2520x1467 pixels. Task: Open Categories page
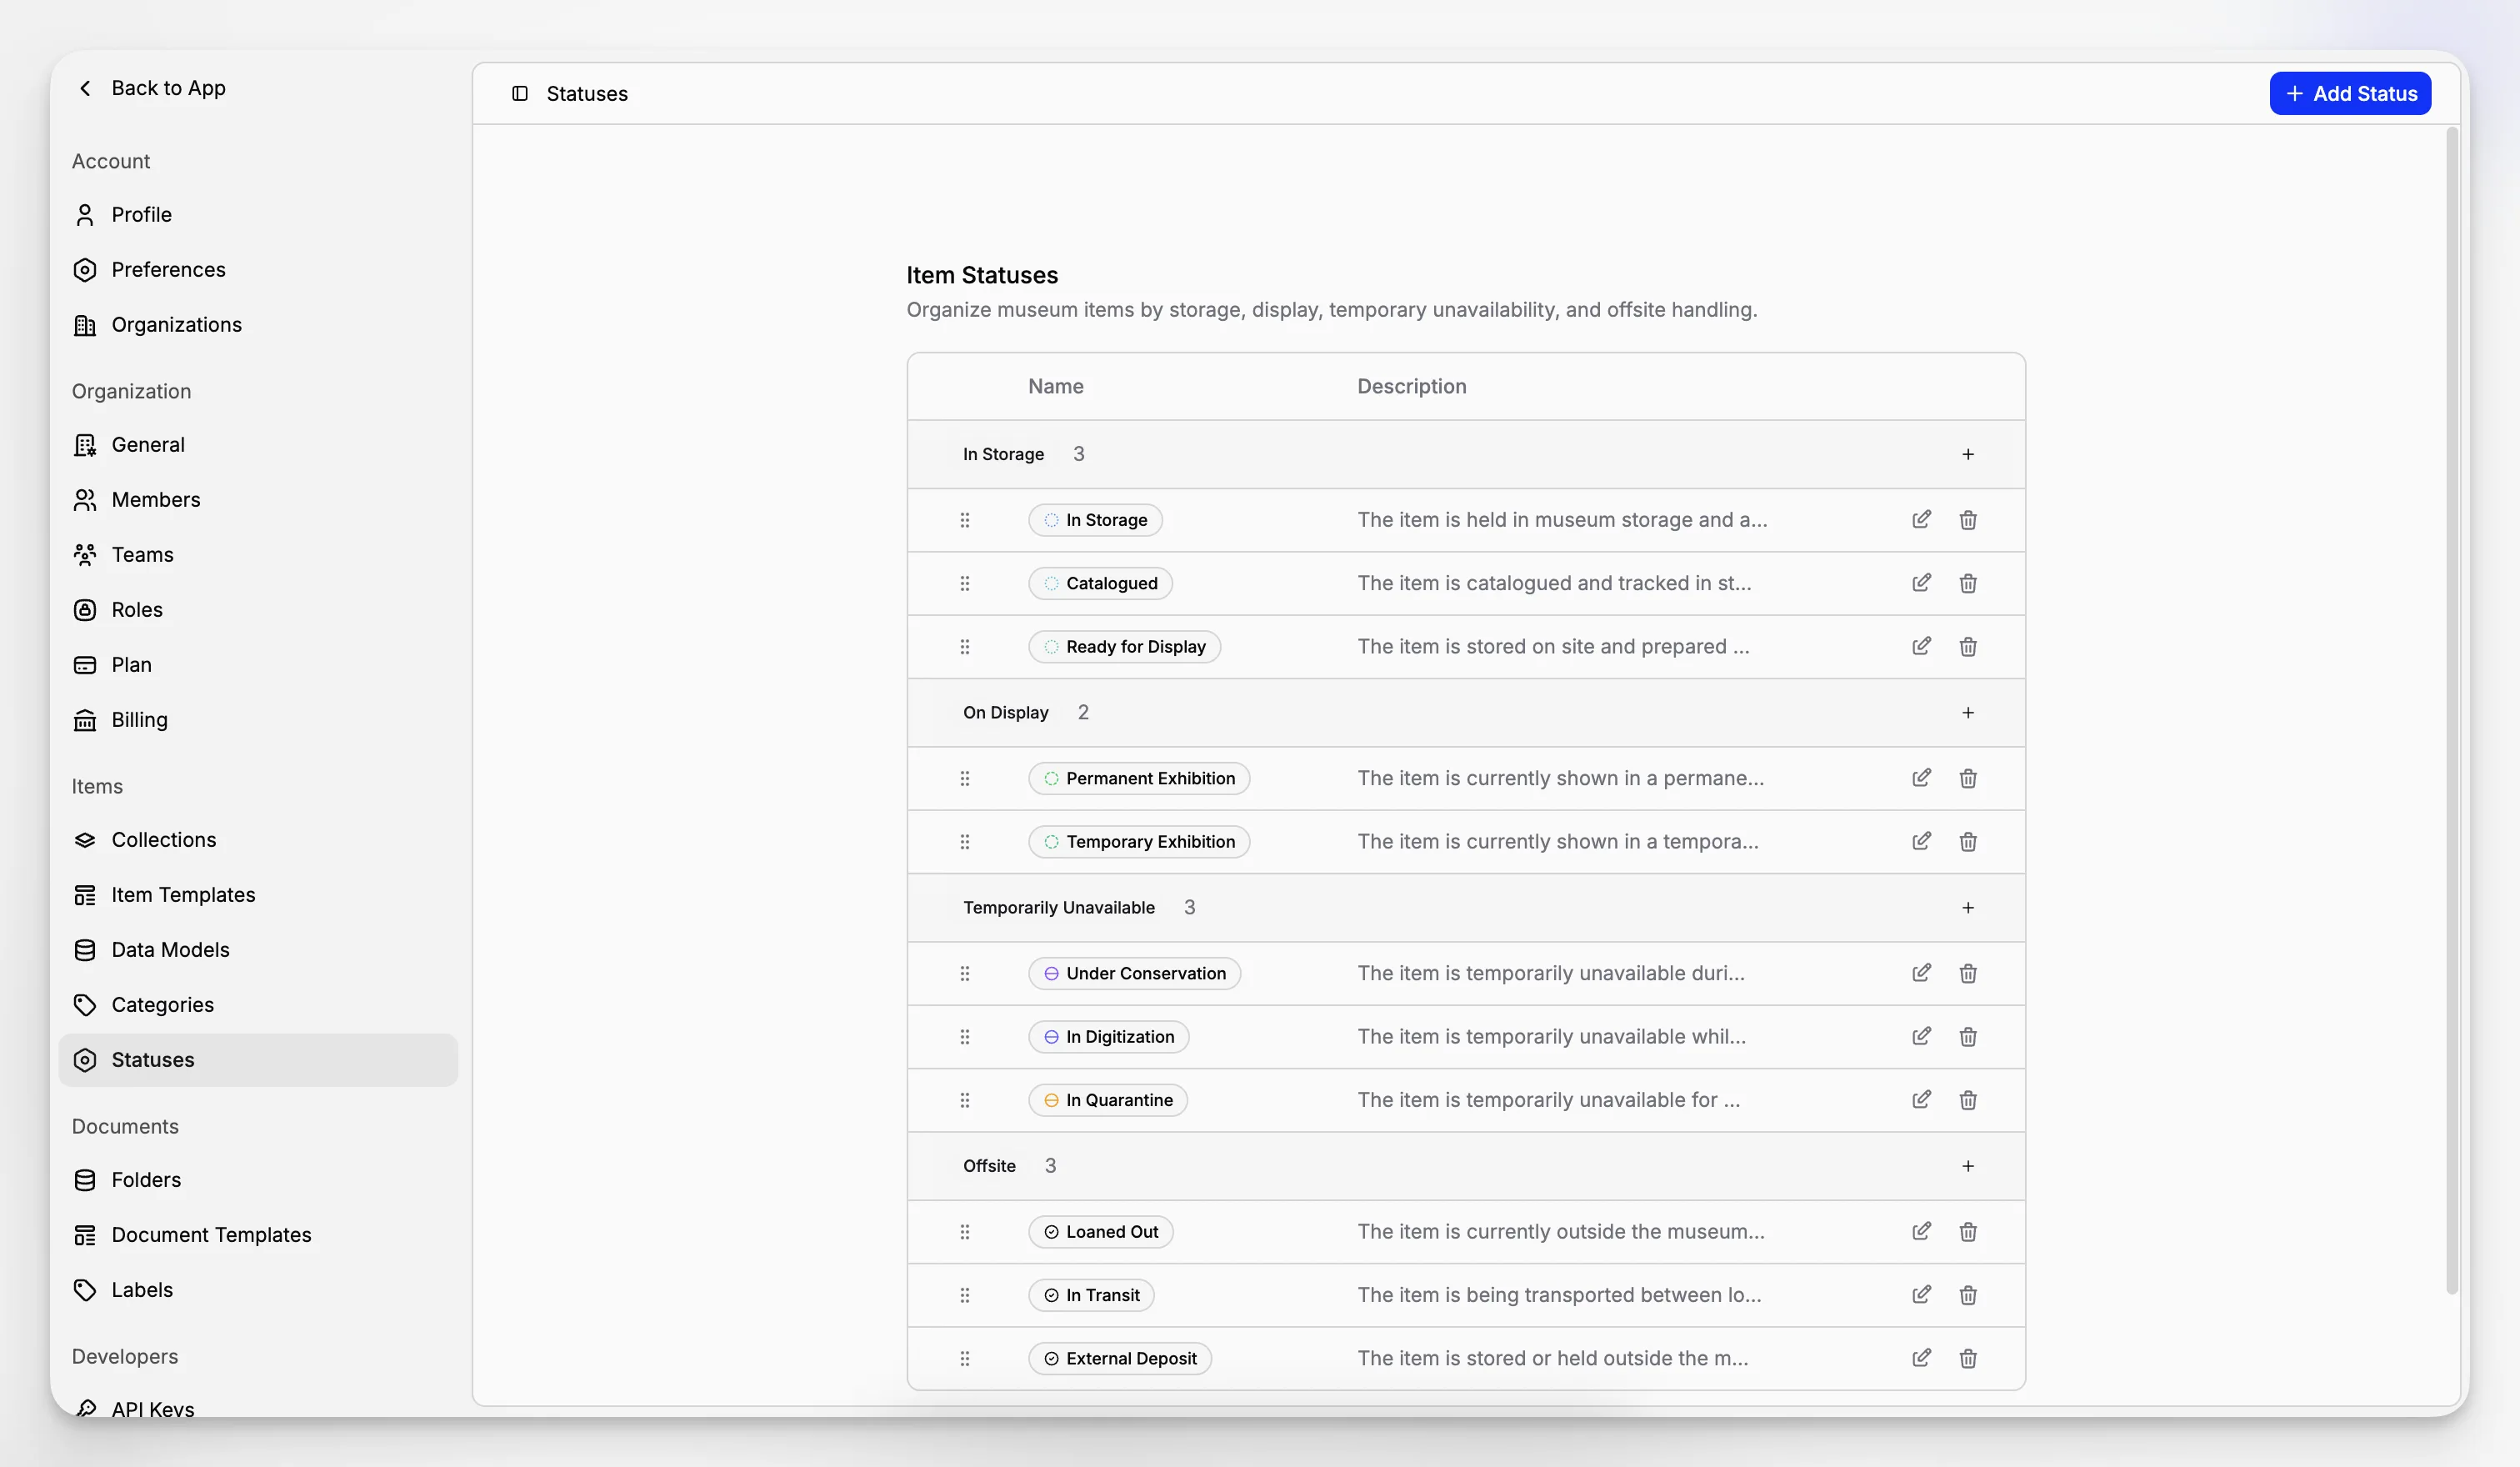point(258,1005)
